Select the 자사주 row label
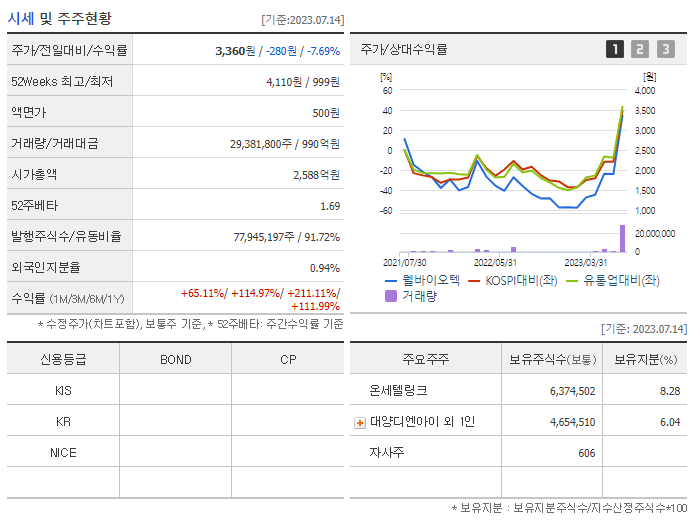Screen dimensions: 700x523 387,453
